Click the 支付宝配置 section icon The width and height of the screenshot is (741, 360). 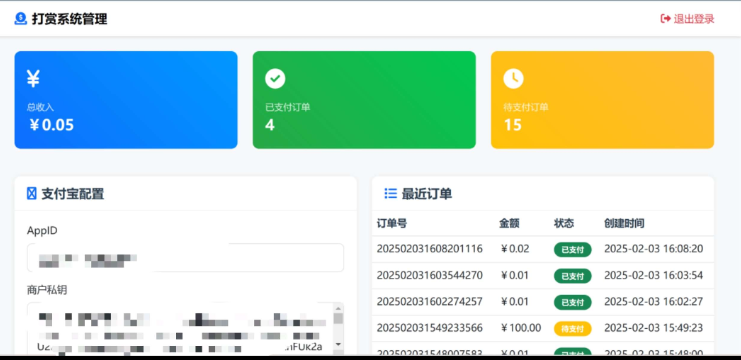pos(32,194)
